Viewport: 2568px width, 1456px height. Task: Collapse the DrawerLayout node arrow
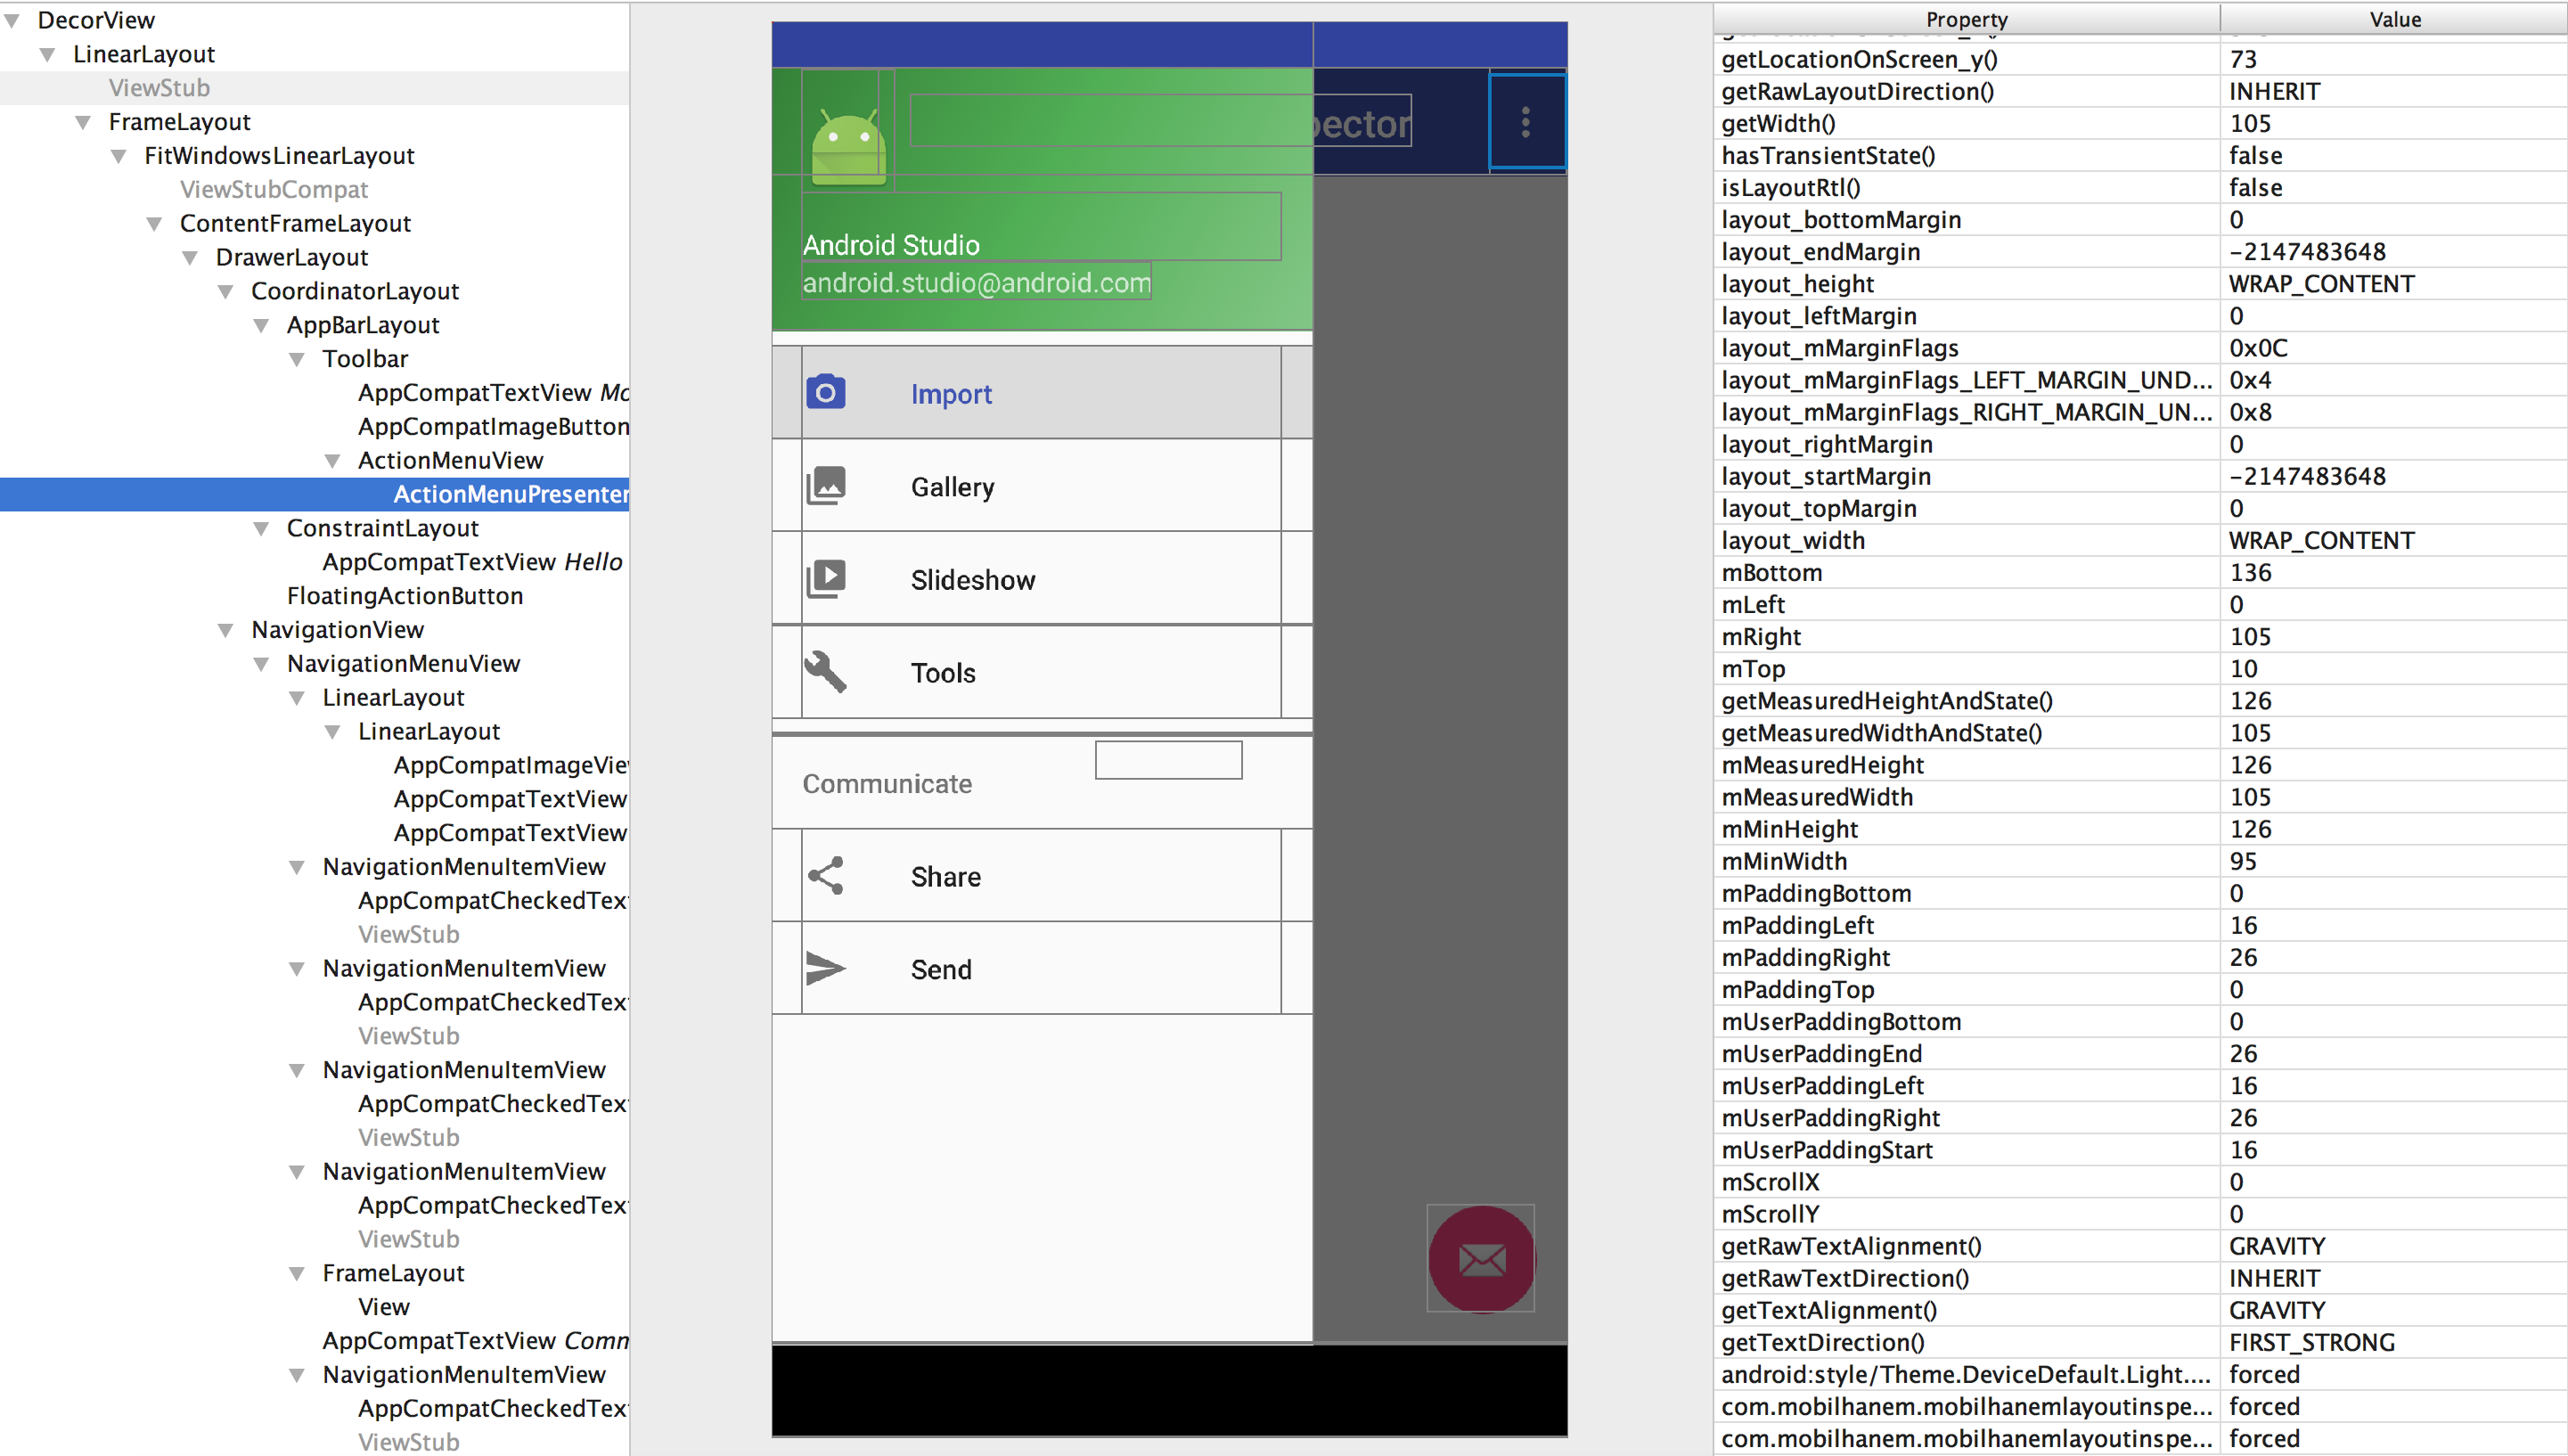[x=190, y=257]
